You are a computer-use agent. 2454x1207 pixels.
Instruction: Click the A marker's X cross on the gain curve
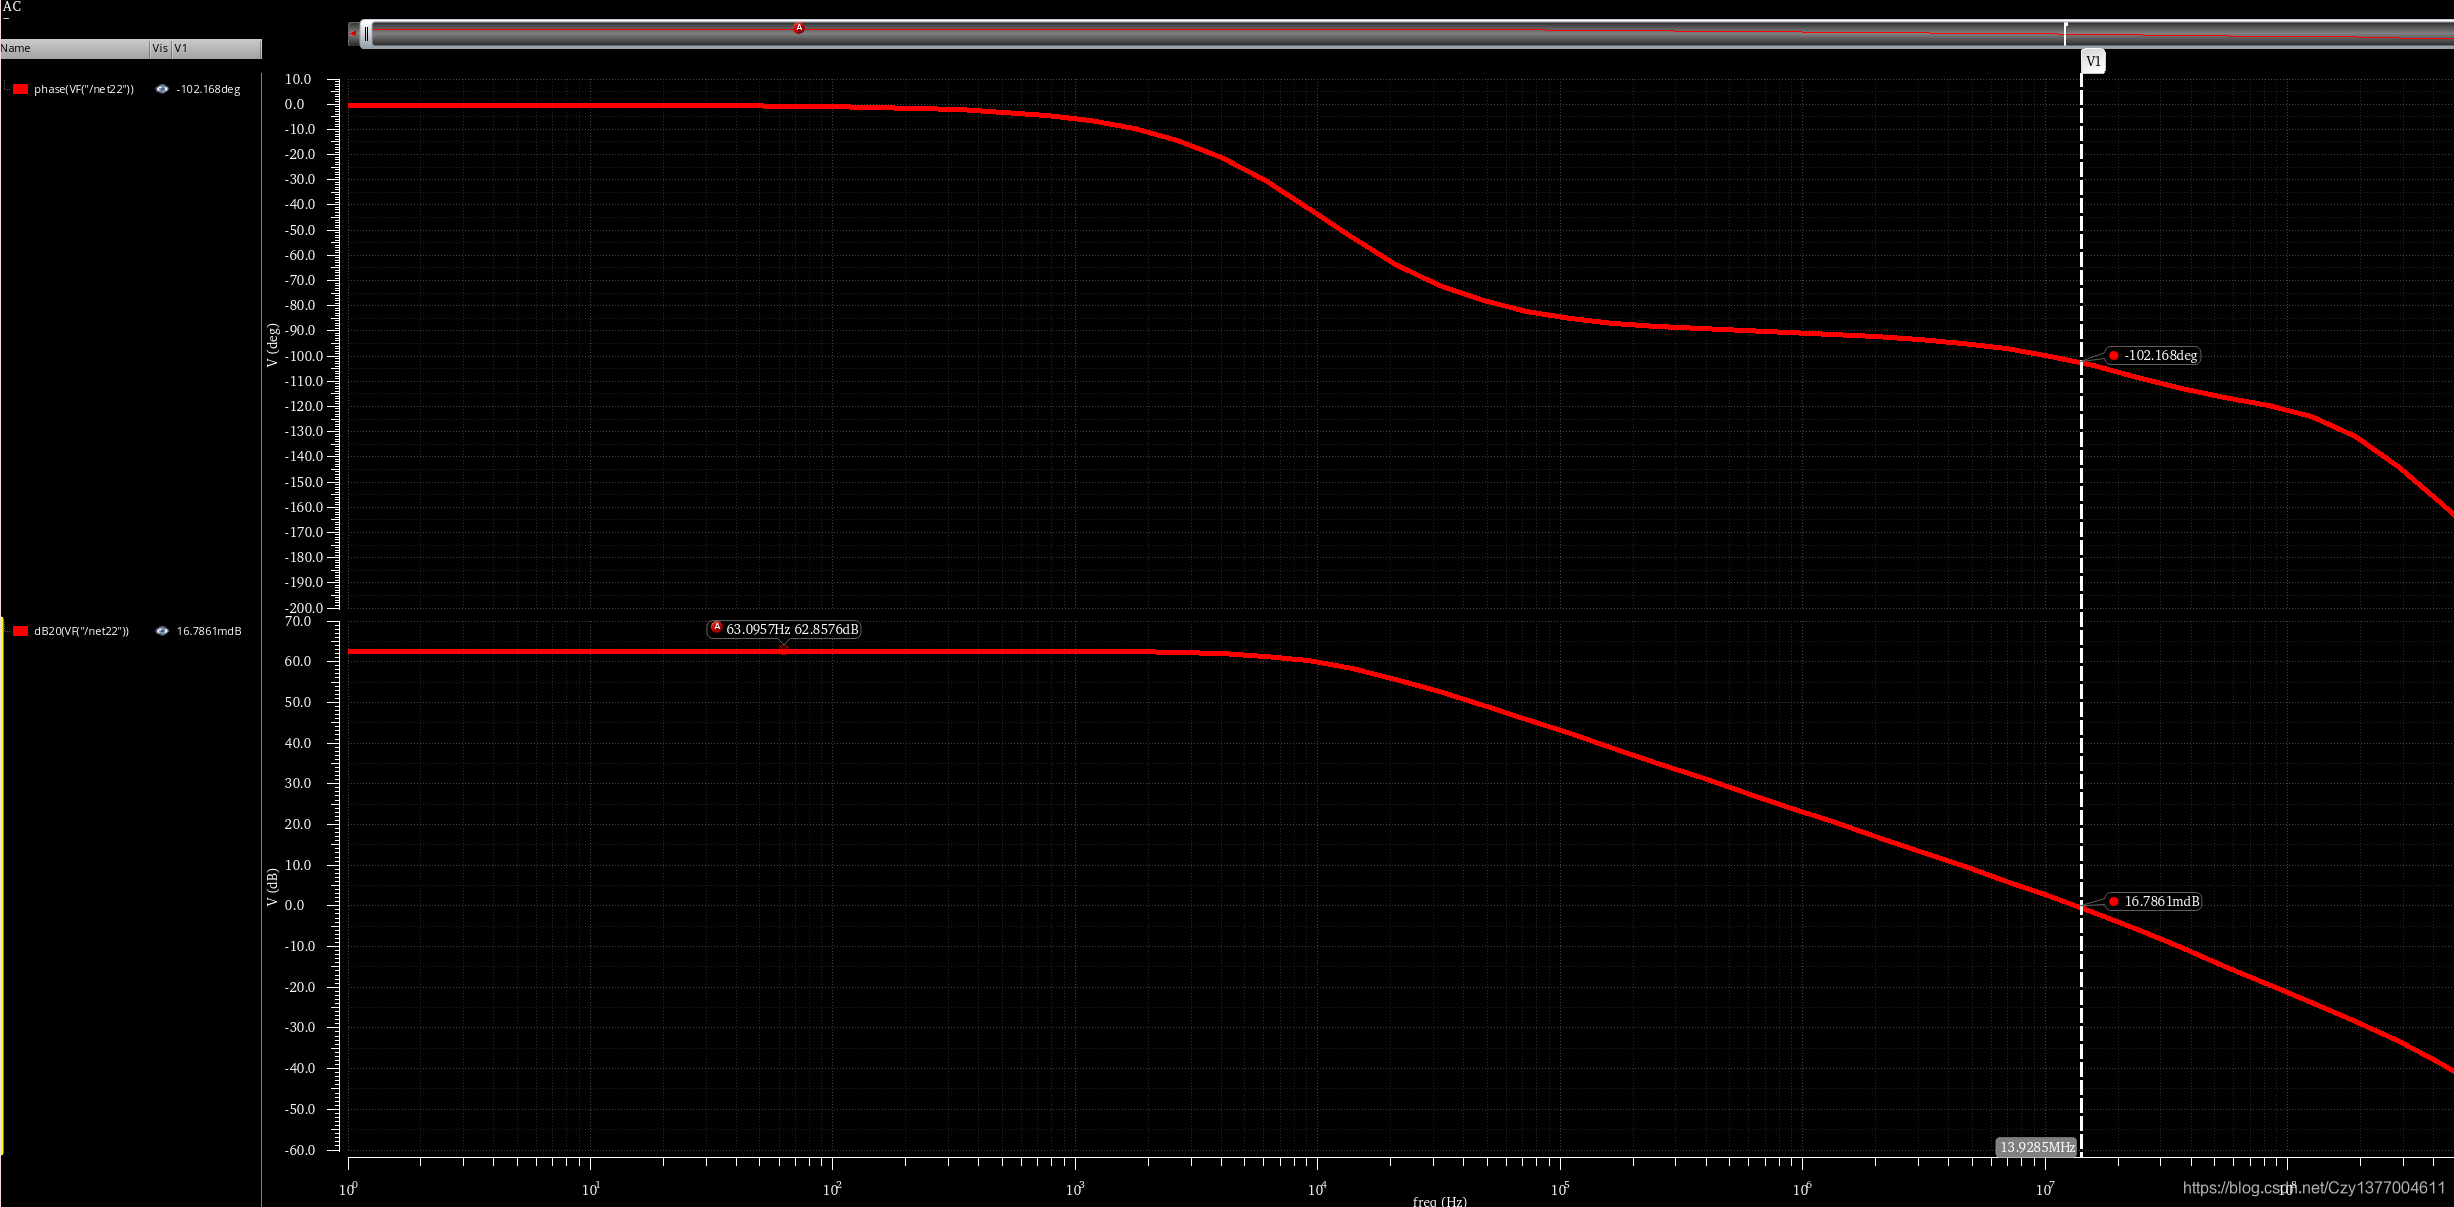[x=783, y=649]
